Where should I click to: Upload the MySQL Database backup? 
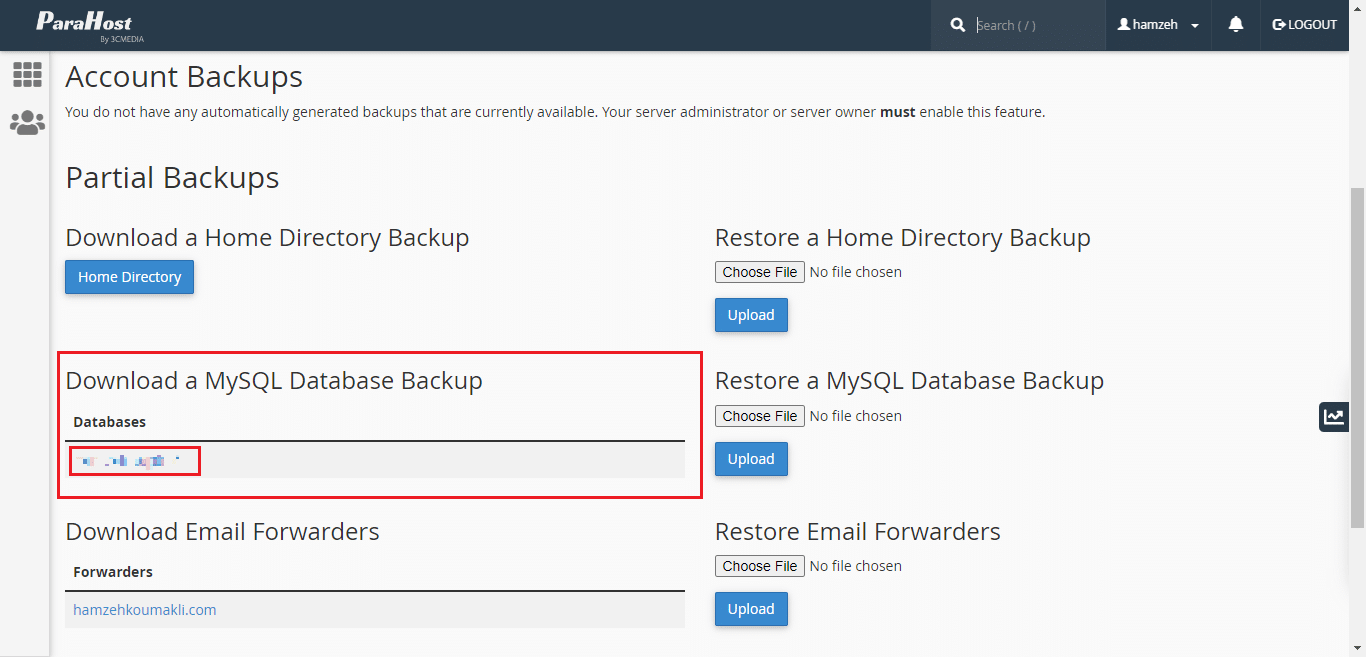point(751,459)
